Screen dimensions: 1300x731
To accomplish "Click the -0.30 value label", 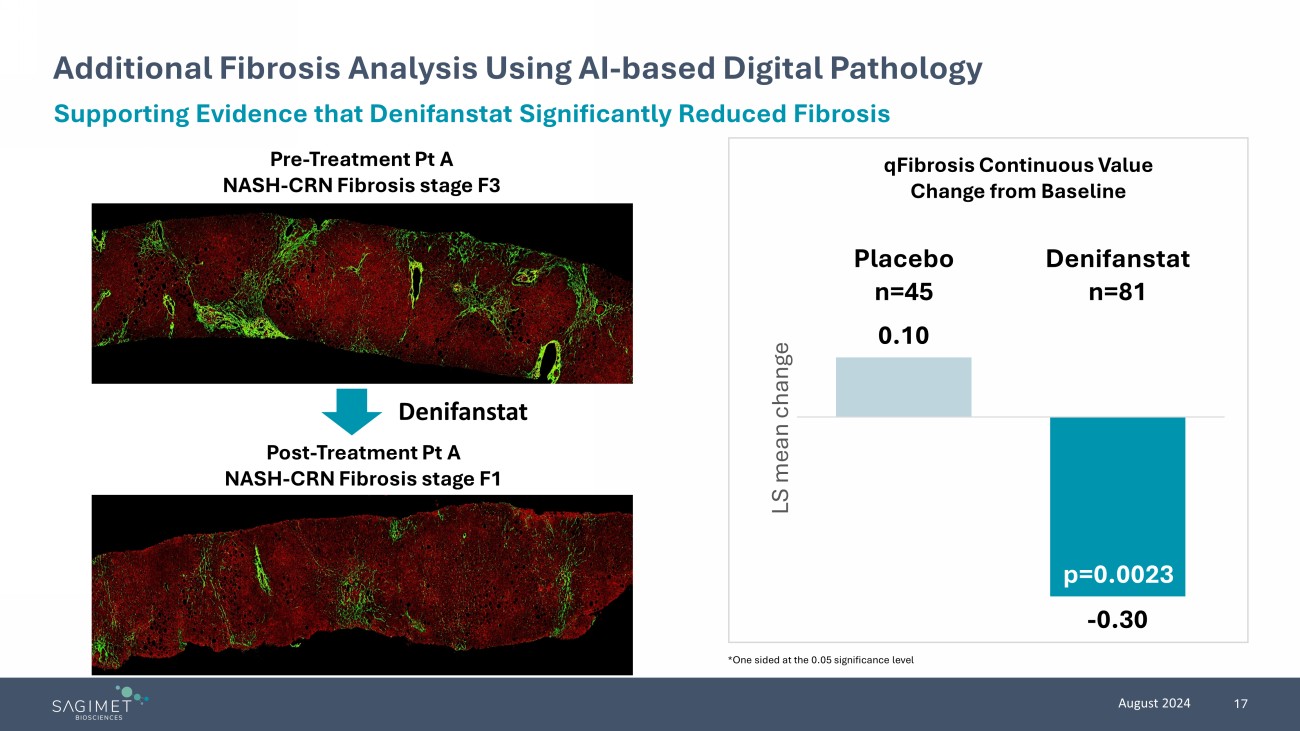I will click(1117, 620).
